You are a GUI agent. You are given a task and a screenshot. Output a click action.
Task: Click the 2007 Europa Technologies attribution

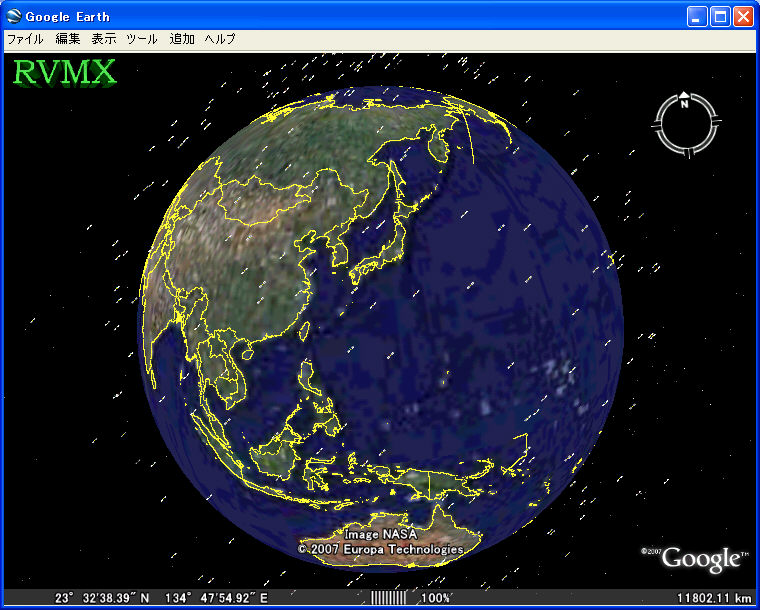click(381, 549)
